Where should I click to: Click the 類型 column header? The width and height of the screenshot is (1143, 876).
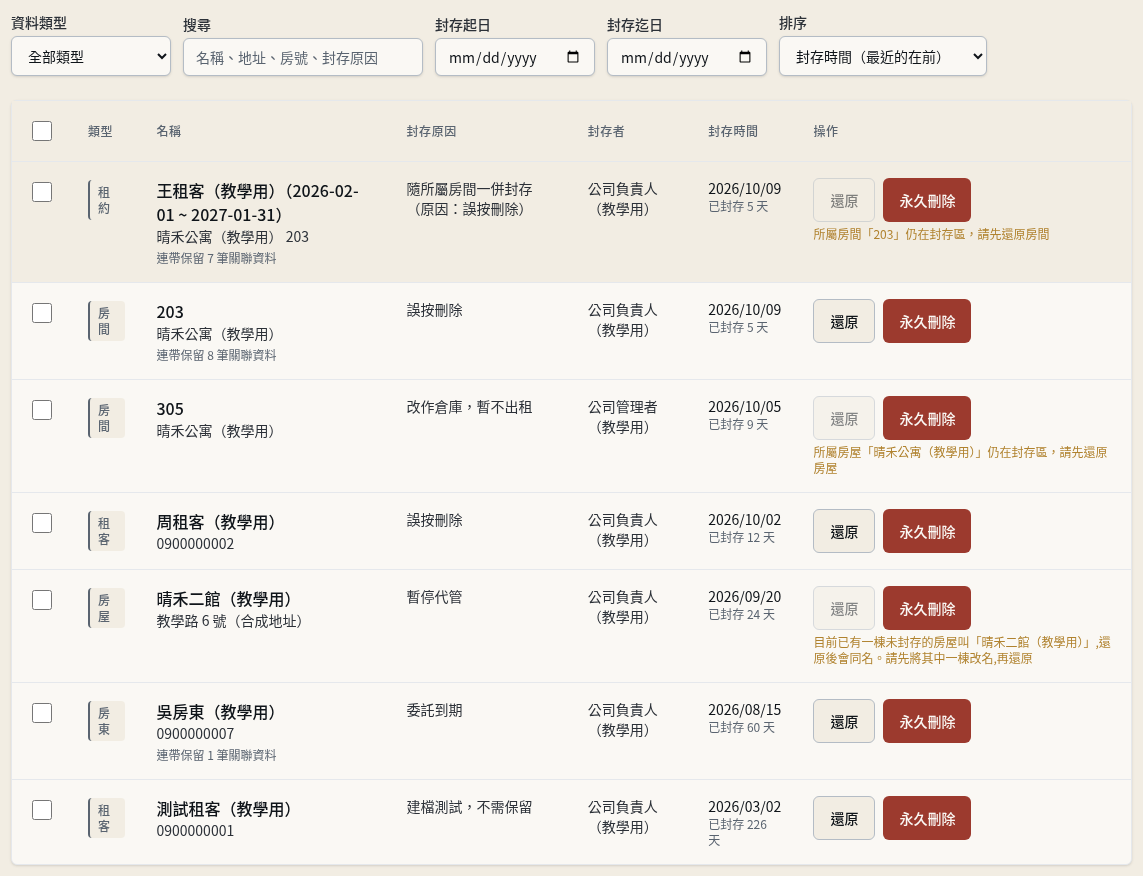click(100, 131)
